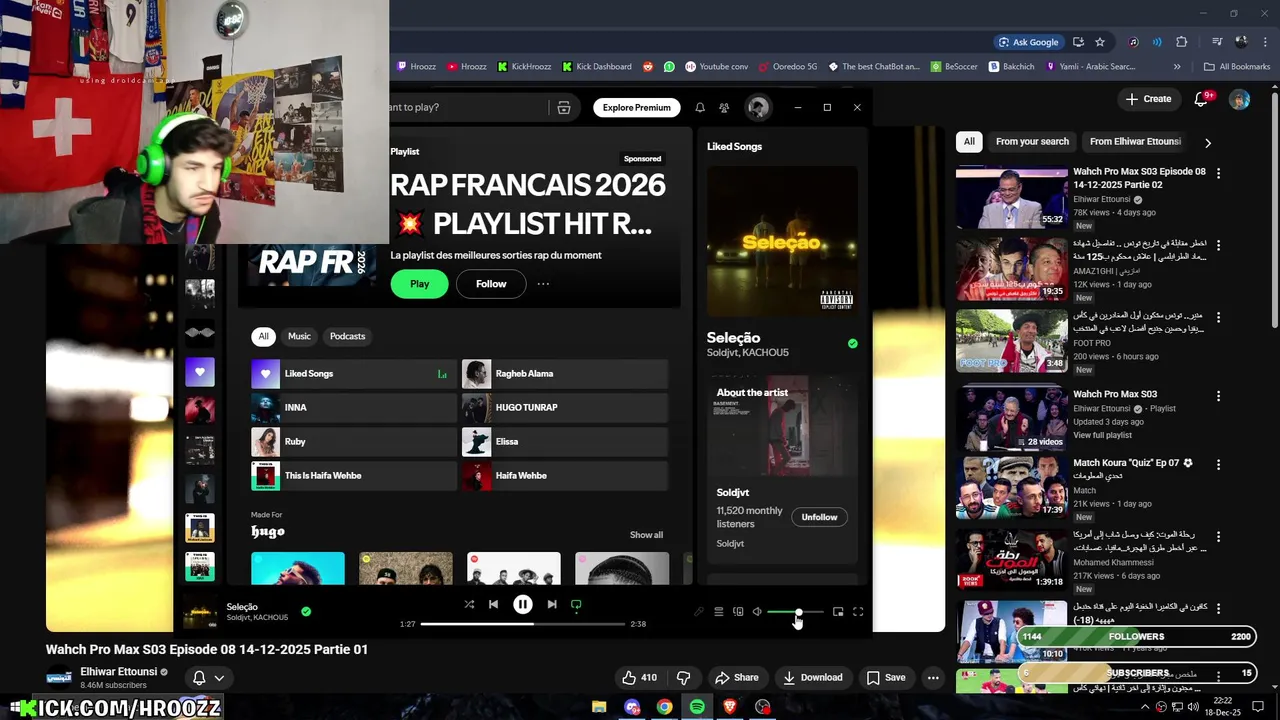Pause the Seleção song in Spotify
The width and height of the screenshot is (1280, 720).
point(522,604)
